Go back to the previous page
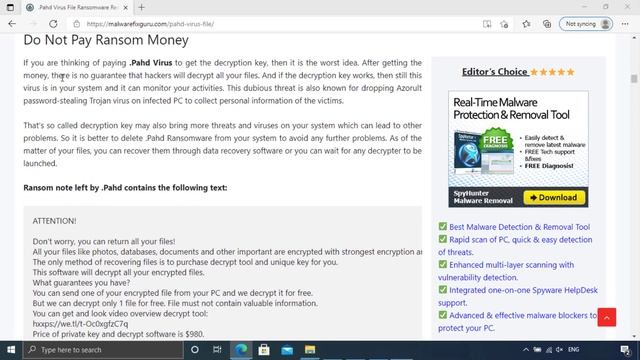The image size is (640, 360). 12,24
